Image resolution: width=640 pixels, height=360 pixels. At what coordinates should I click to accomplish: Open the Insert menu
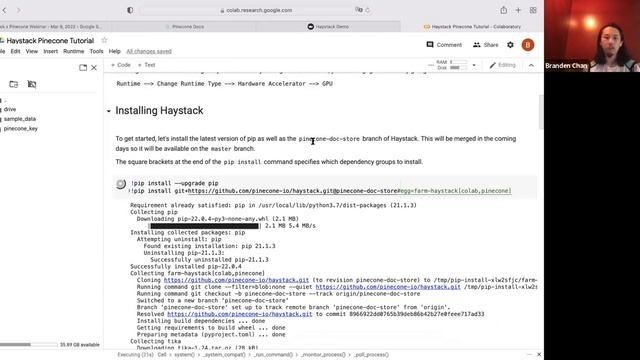click(x=50, y=51)
